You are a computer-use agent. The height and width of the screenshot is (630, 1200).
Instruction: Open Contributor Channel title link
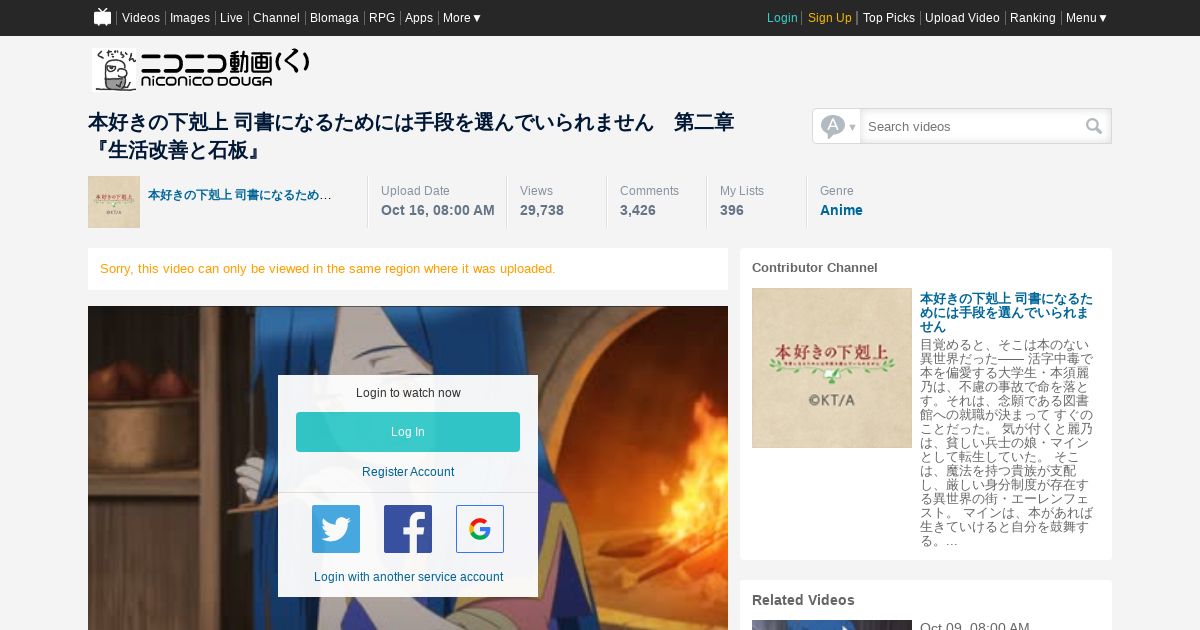pos(1006,313)
